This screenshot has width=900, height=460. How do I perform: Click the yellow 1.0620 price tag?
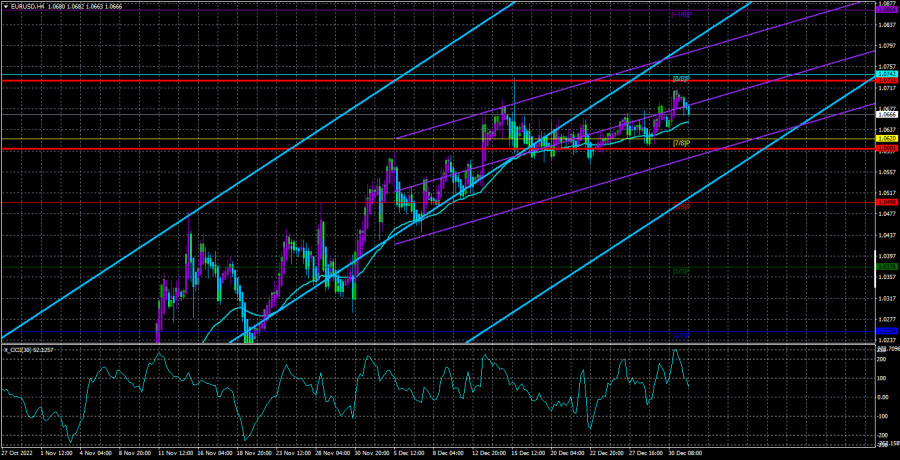(887, 139)
